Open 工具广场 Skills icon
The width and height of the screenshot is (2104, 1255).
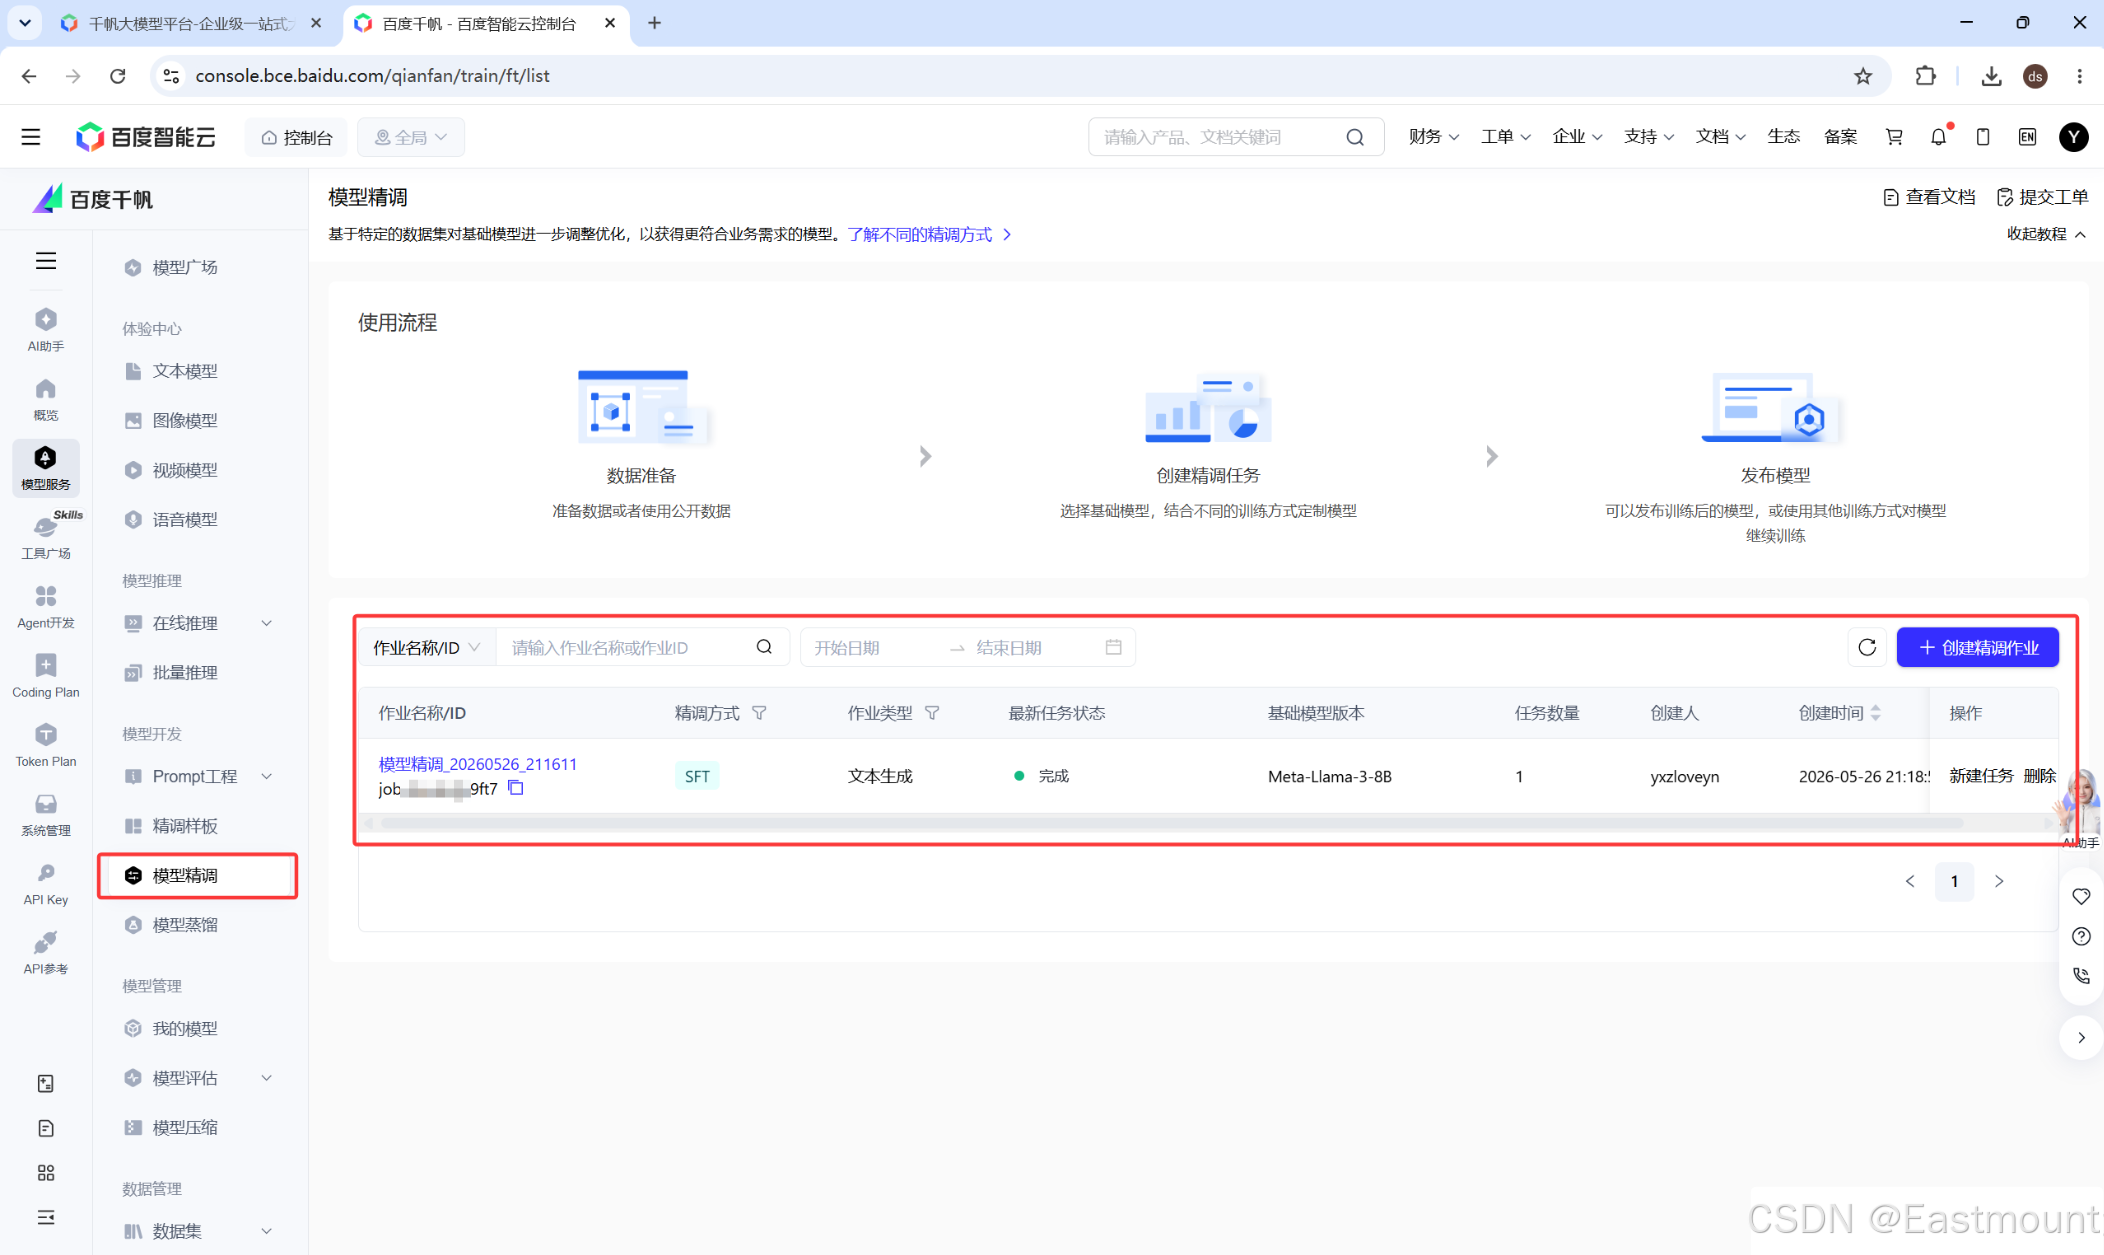[x=47, y=536]
